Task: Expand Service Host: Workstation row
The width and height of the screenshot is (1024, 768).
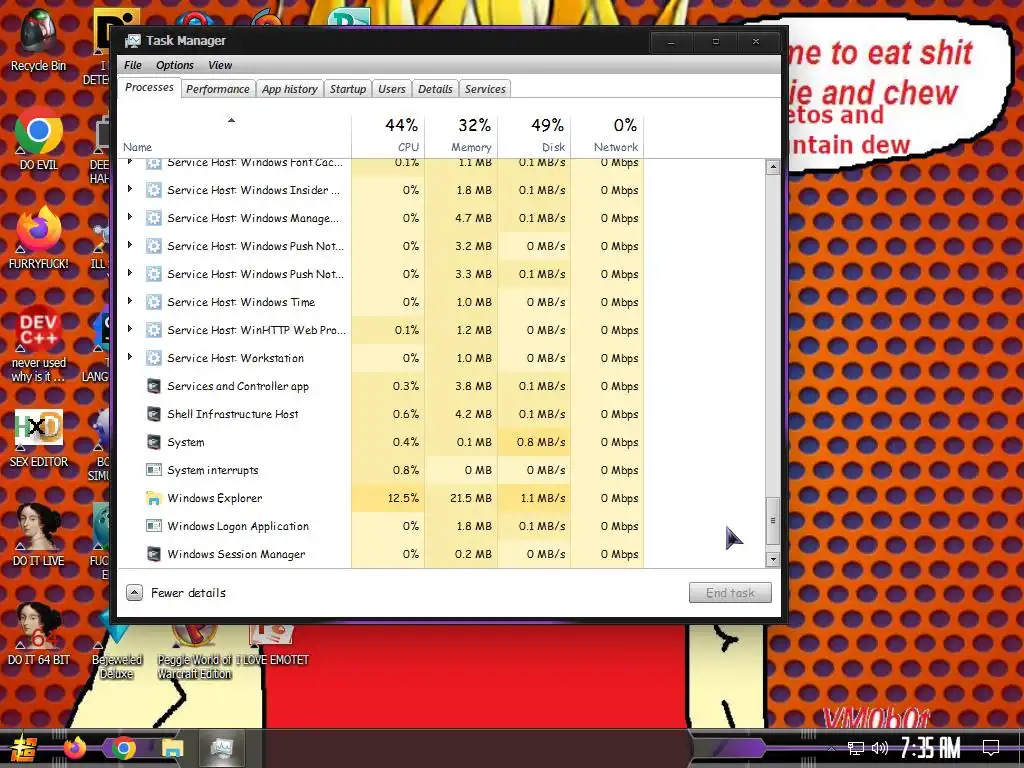Action: pyautogui.click(x=130, y=357)
